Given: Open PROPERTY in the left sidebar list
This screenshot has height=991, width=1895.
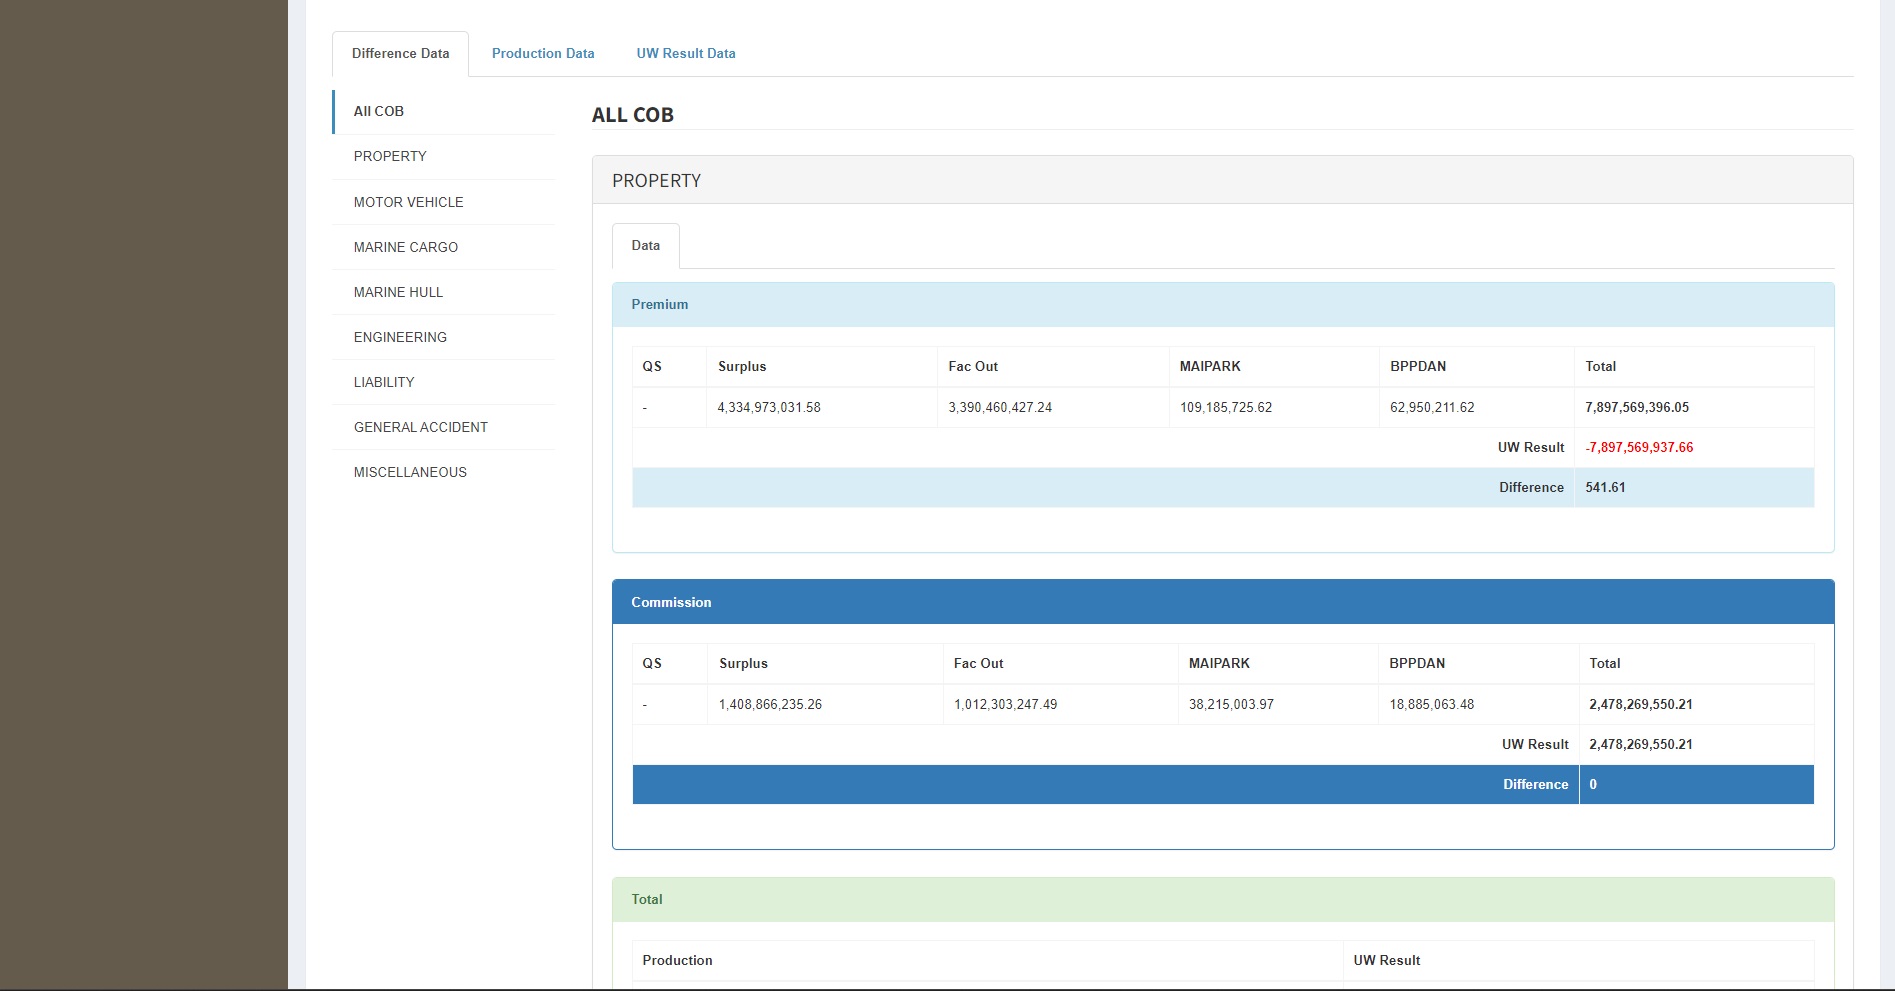Looking at the screenshot, I should tap(390, 157).
